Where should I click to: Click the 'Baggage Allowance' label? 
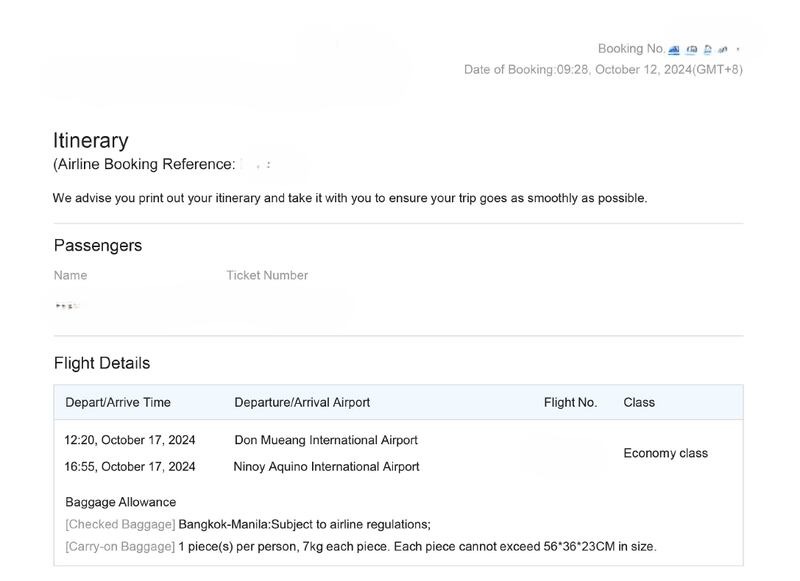120,502
